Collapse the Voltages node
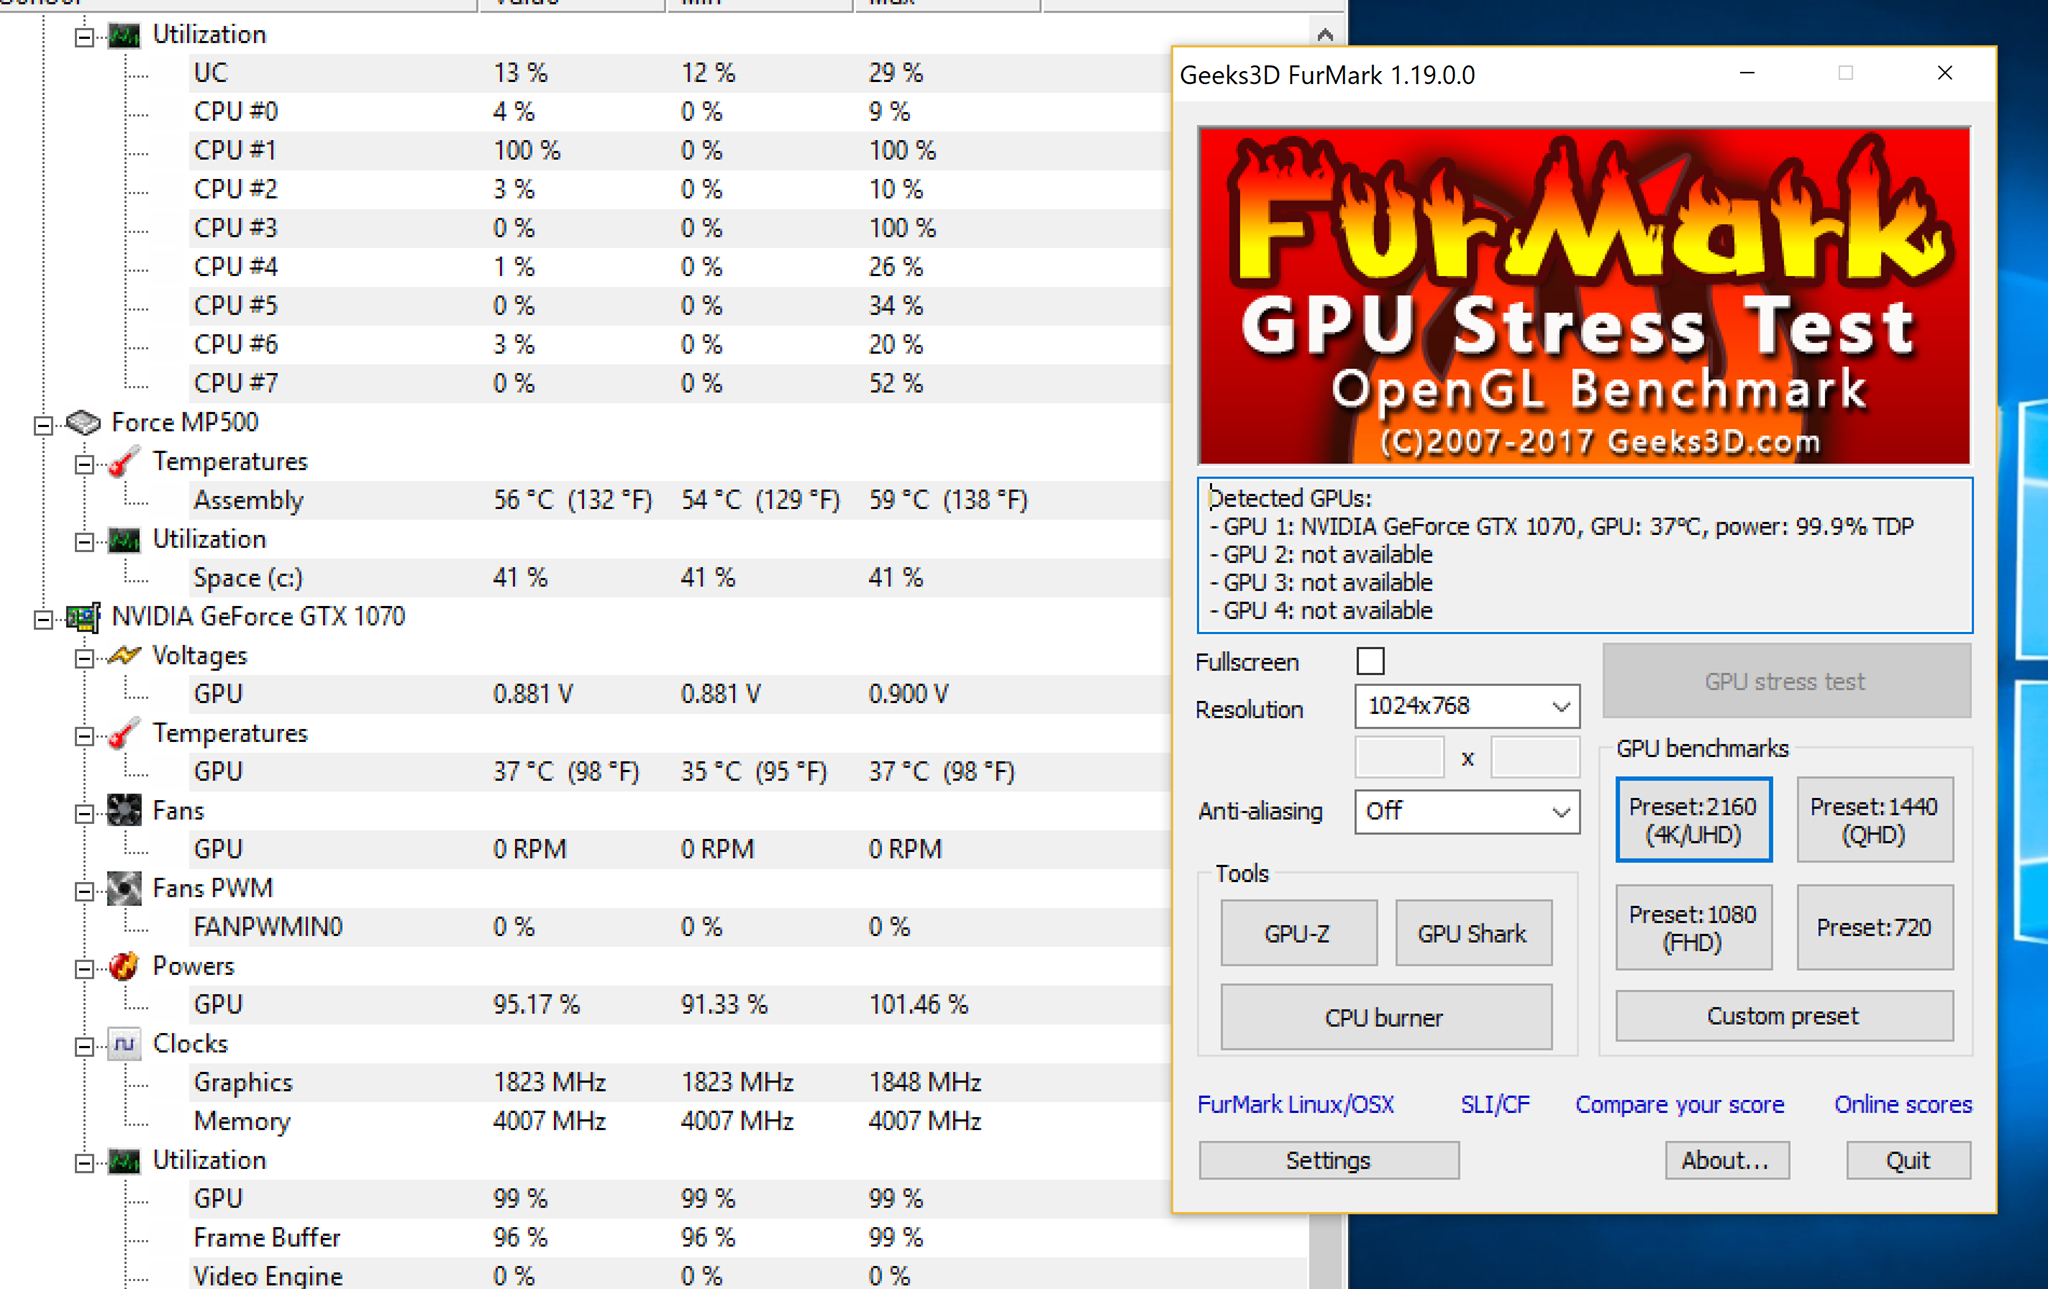The height and width of the screenshot is (1289, 2048). pos(85,658)
